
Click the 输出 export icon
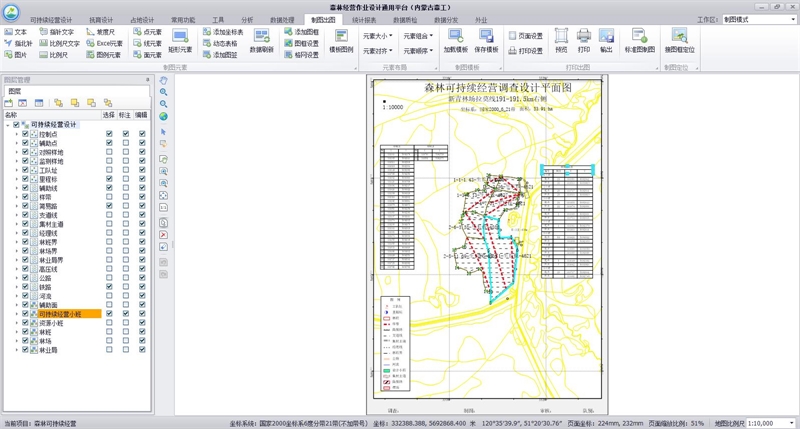pyautogui.click(x=606, y=38)
